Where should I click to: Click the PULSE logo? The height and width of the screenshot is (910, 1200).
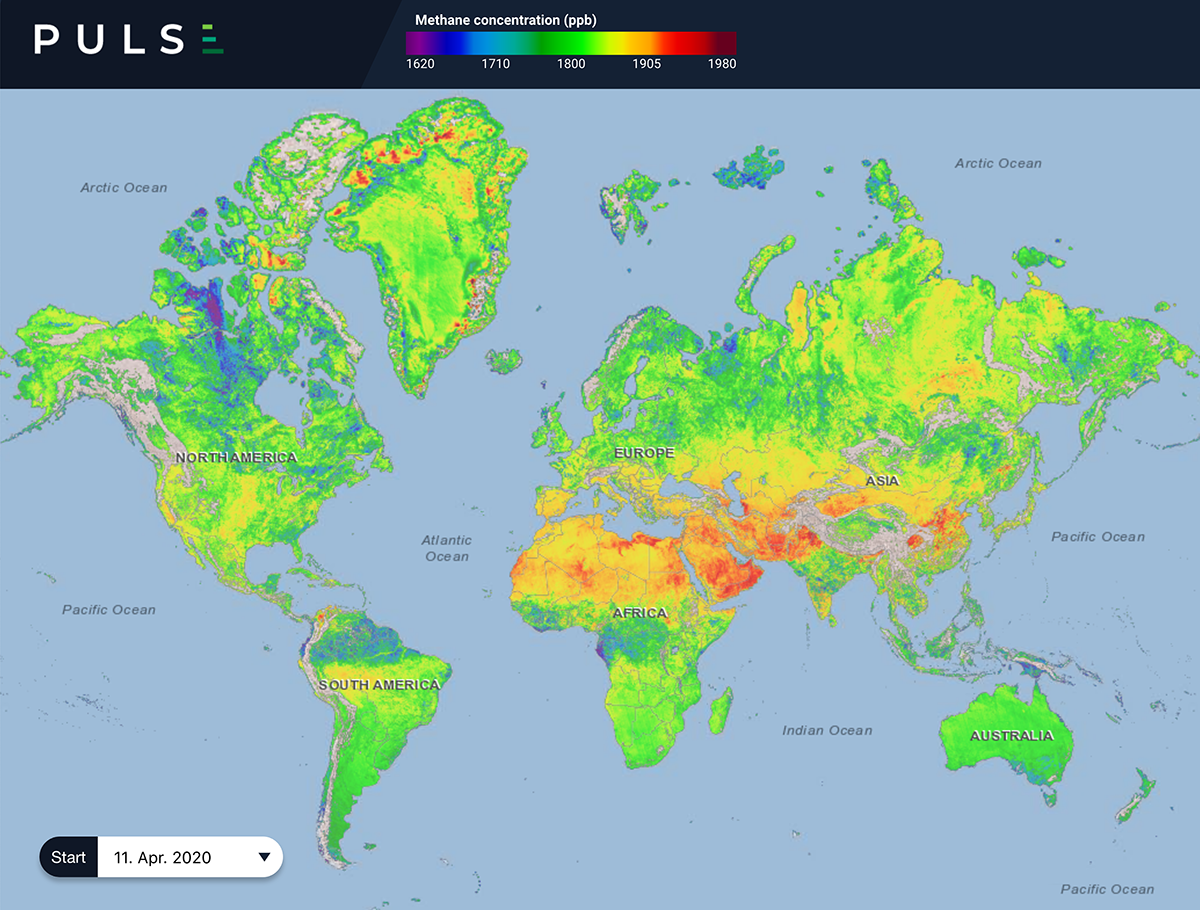(130, 40)
